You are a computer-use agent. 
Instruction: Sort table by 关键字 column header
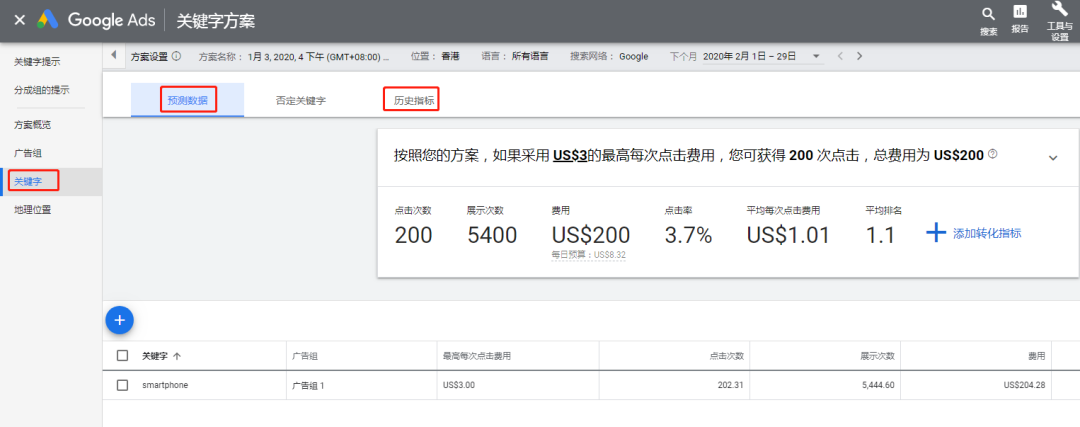(160, 356)
